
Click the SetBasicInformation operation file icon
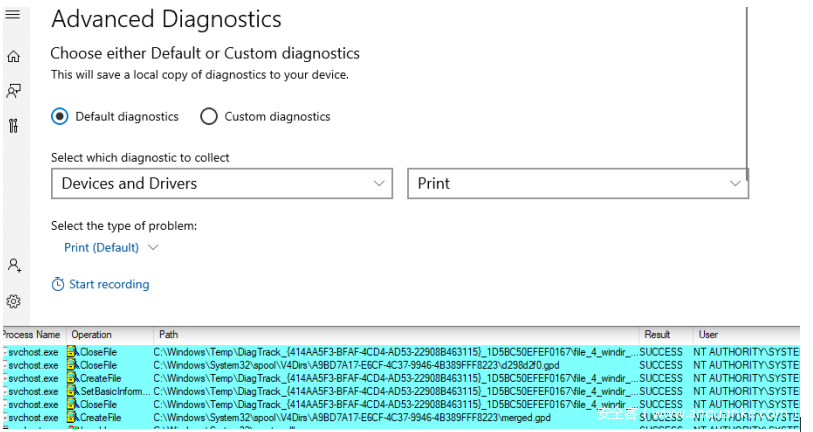[x=72, y=391]
